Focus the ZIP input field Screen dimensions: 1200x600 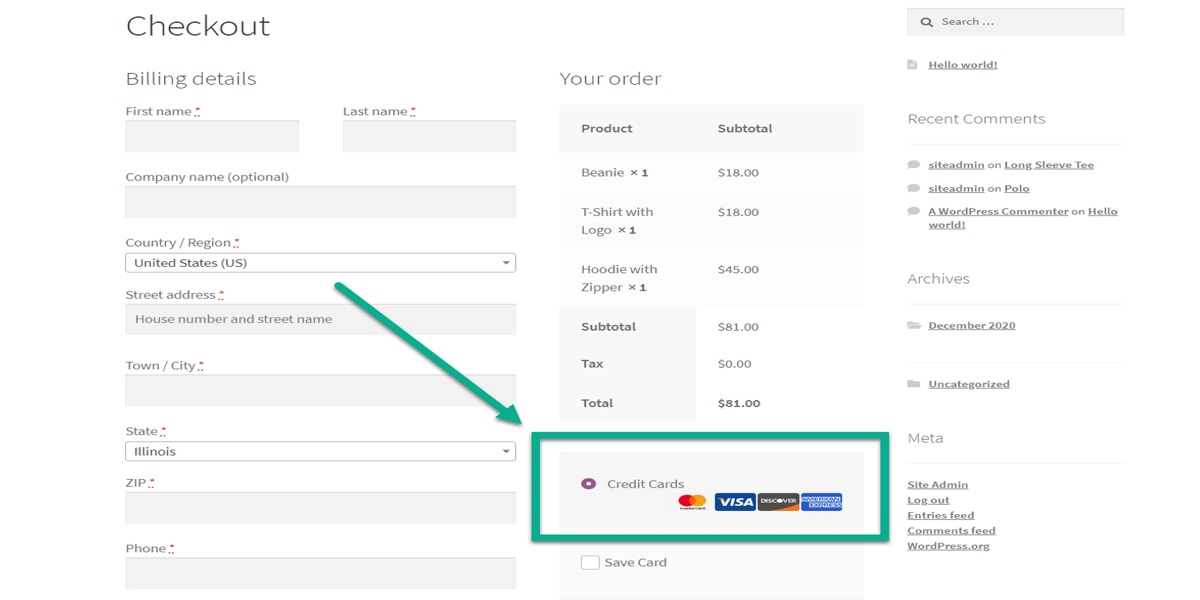coord(320,508)
